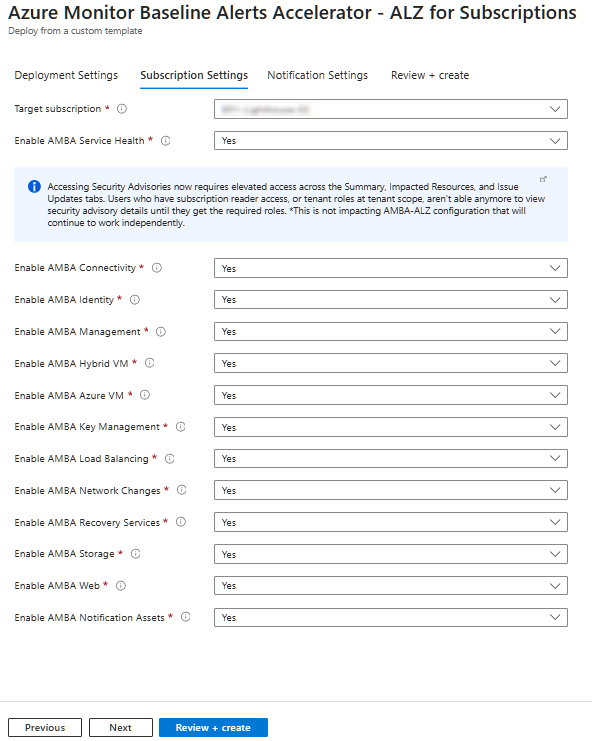Image resolution: width=592 pixels, height=741 pixels.
Task: Open Enable AMBA Hybrid VM dropdown
Action: [x=391, y=363]
